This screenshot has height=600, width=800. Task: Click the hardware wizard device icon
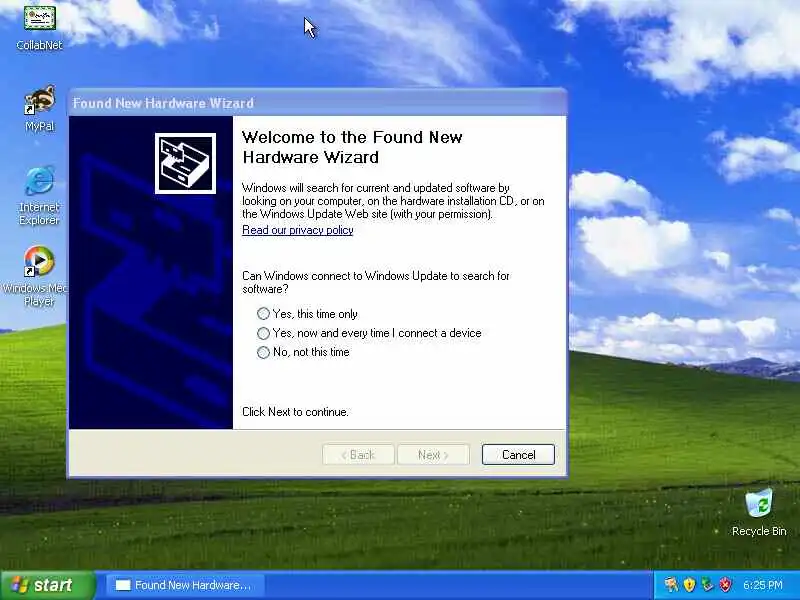coord(185,163)
